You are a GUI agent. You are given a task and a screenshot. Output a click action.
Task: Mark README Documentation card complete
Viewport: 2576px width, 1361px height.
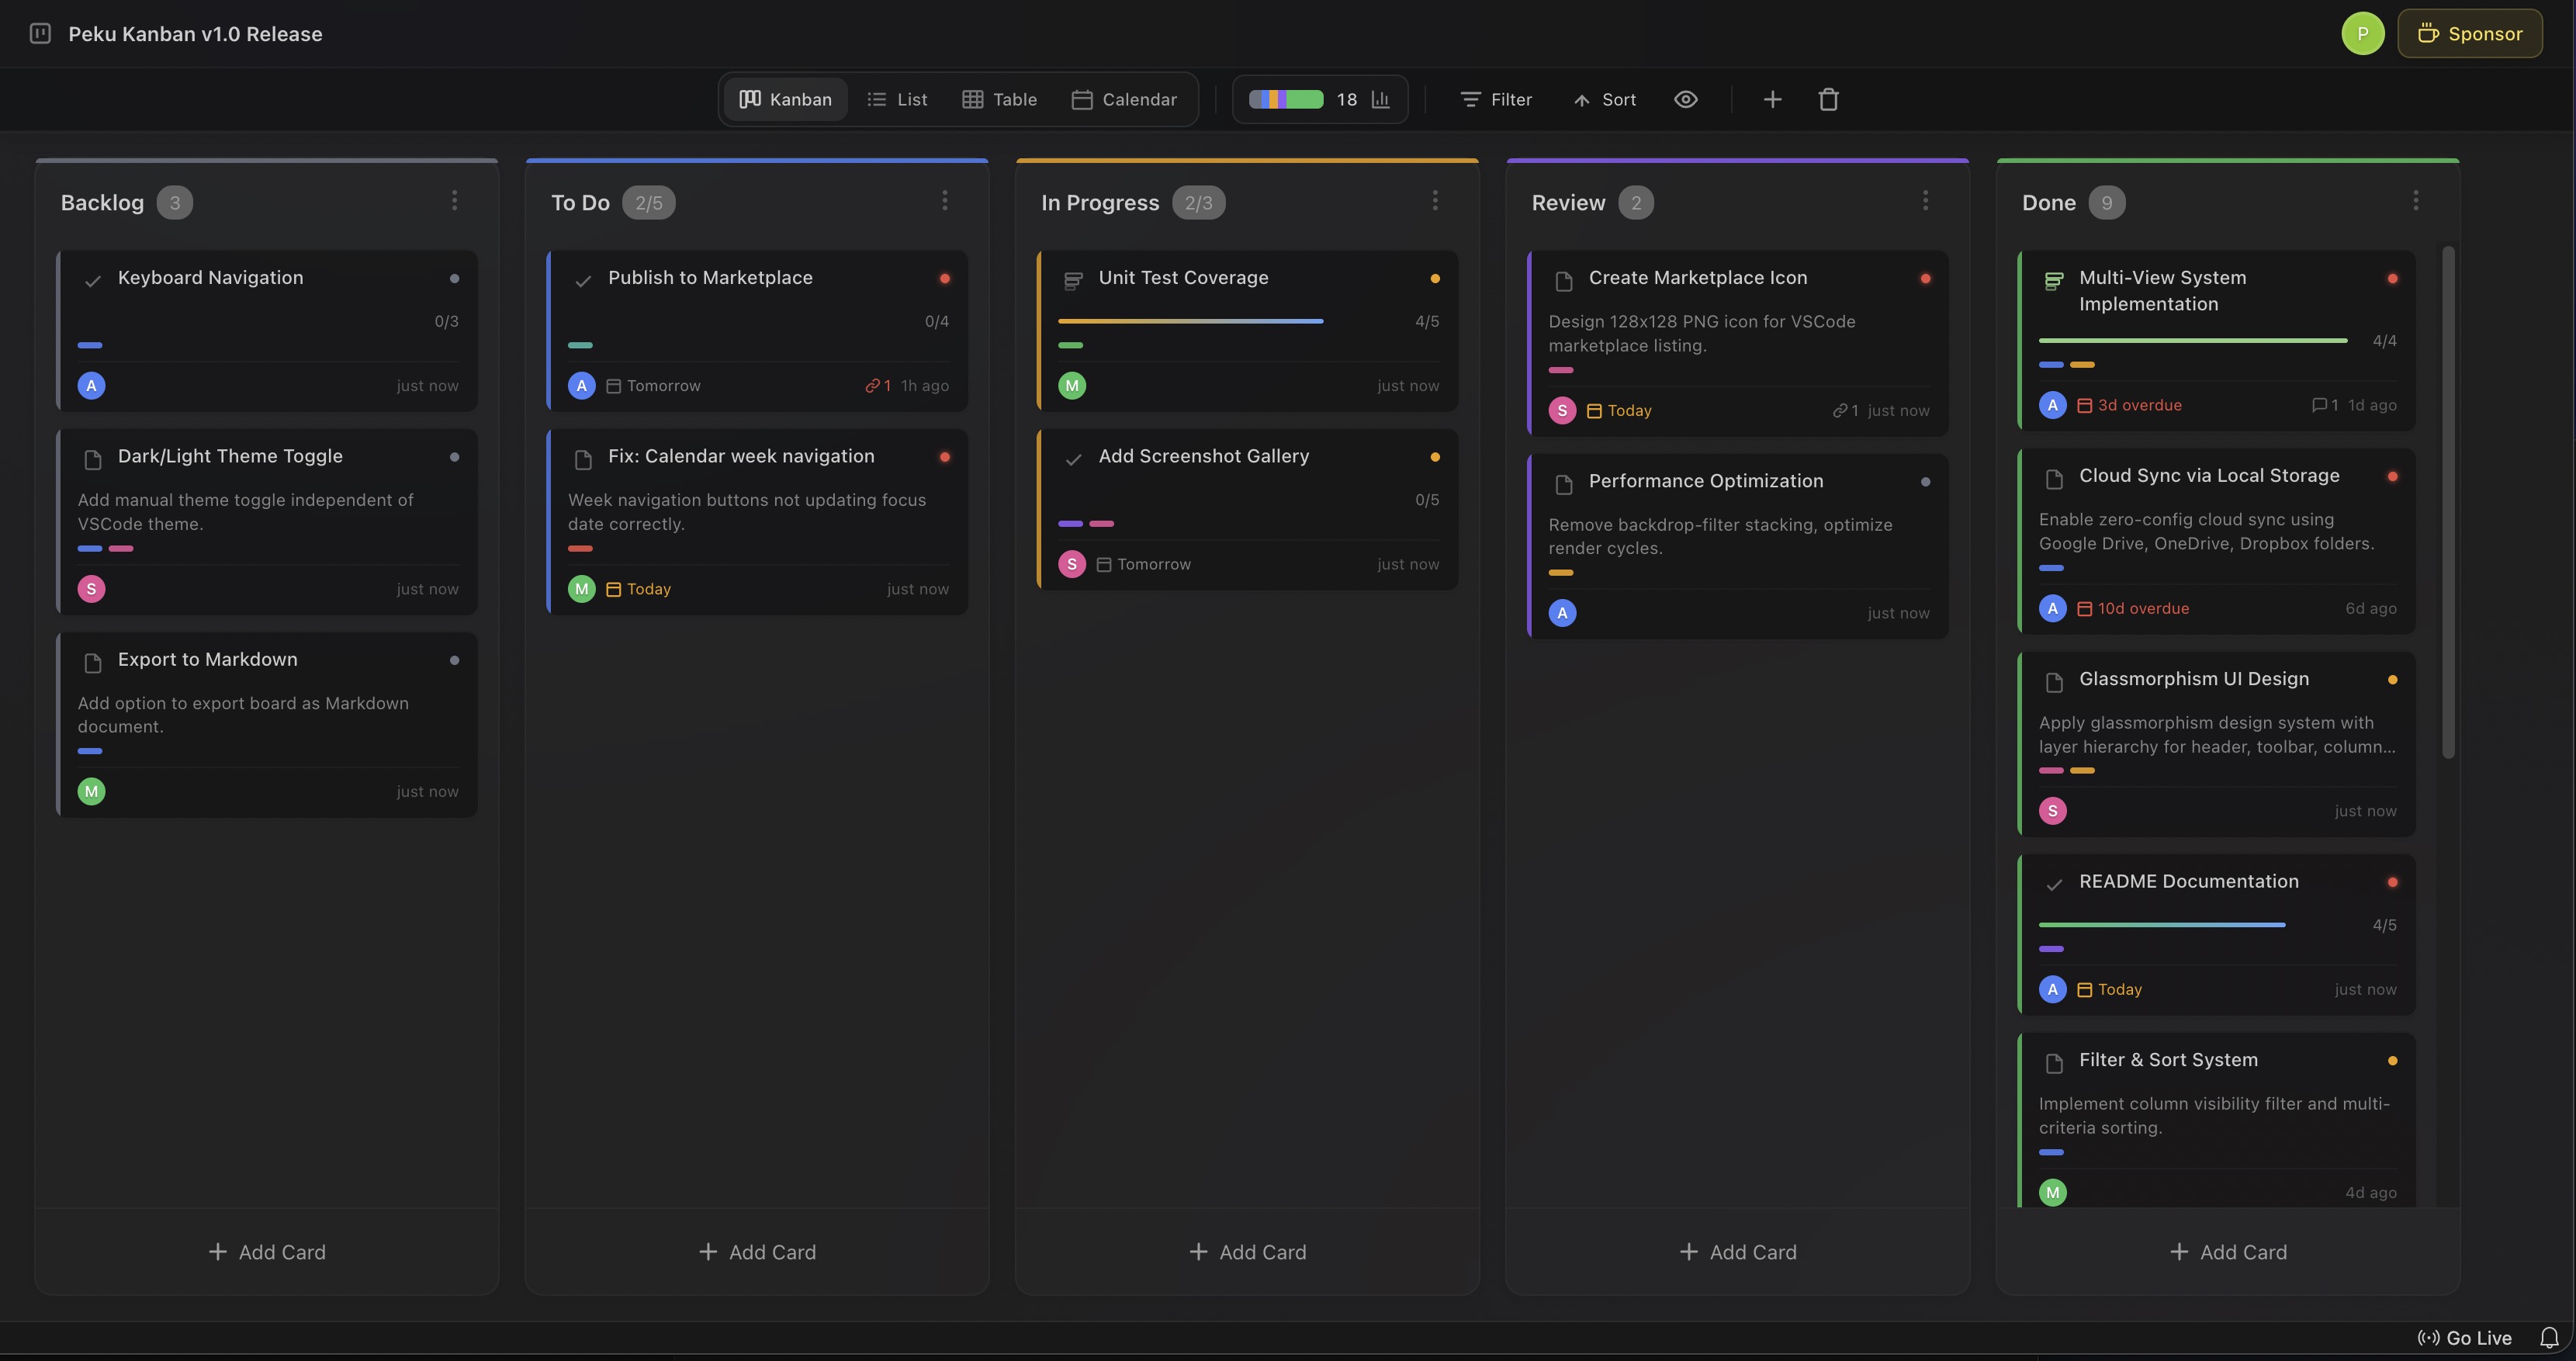tap(2055, 885)
